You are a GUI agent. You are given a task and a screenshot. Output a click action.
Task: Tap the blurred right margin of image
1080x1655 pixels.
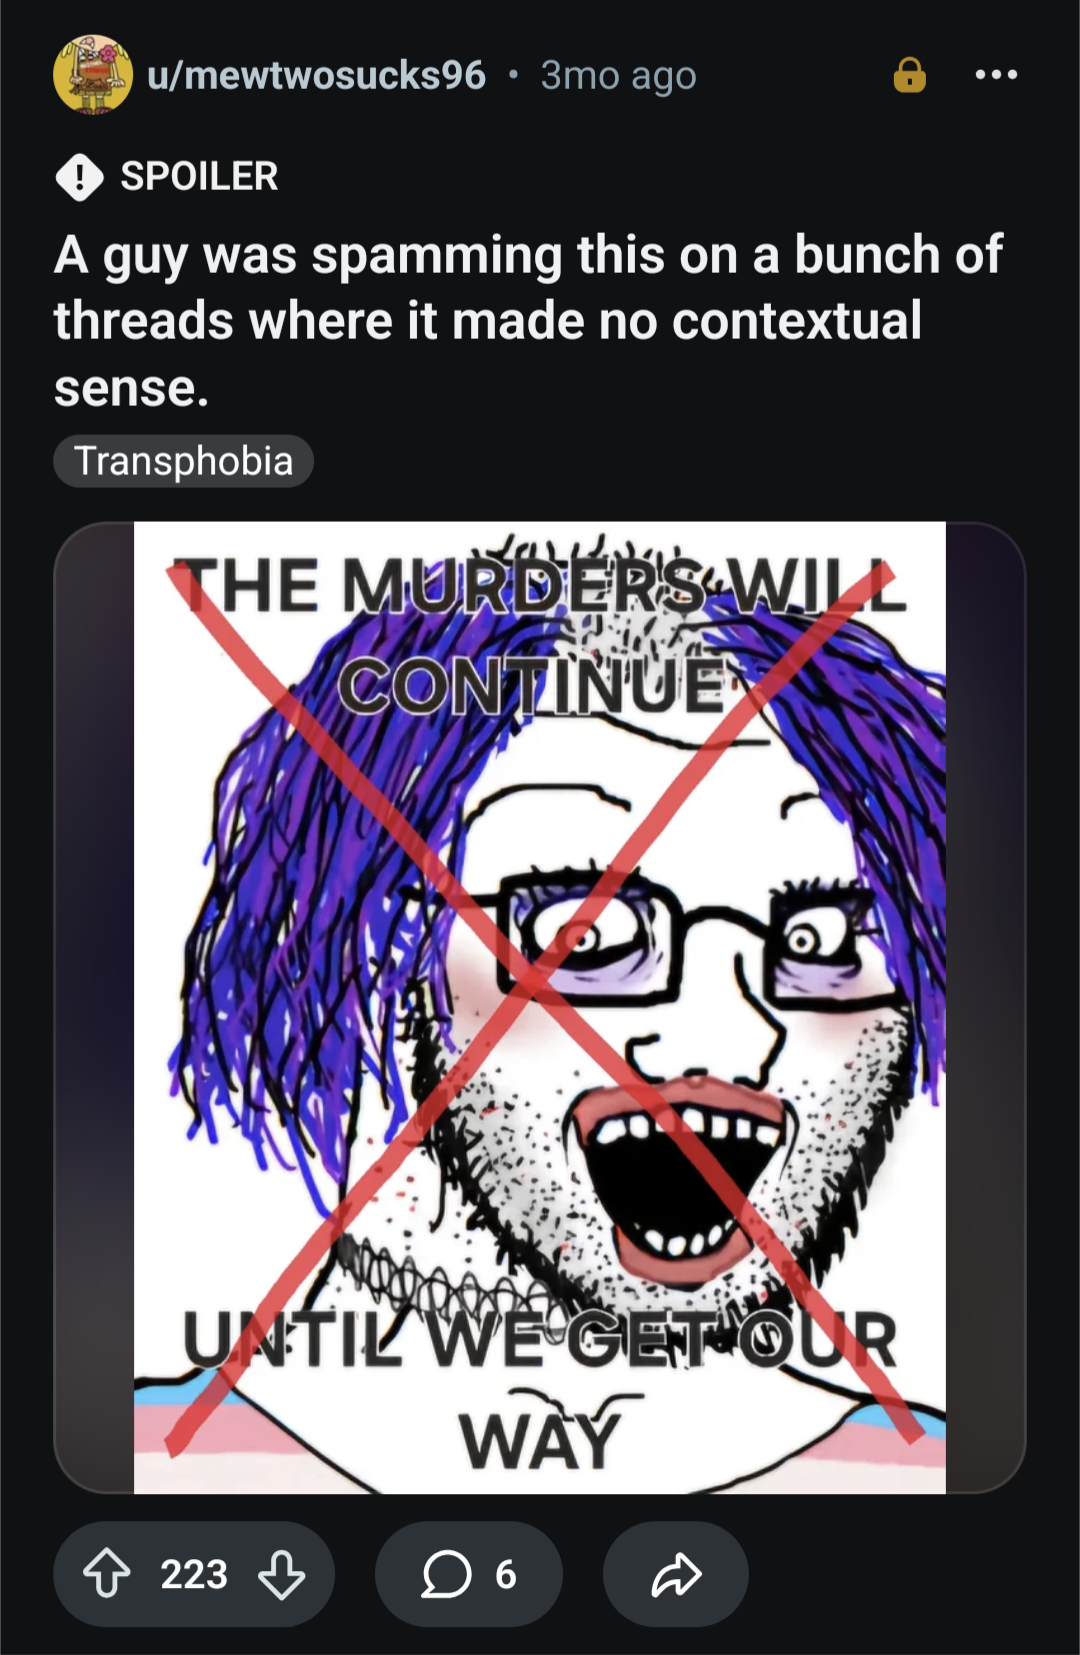[x=986, y=1008]
